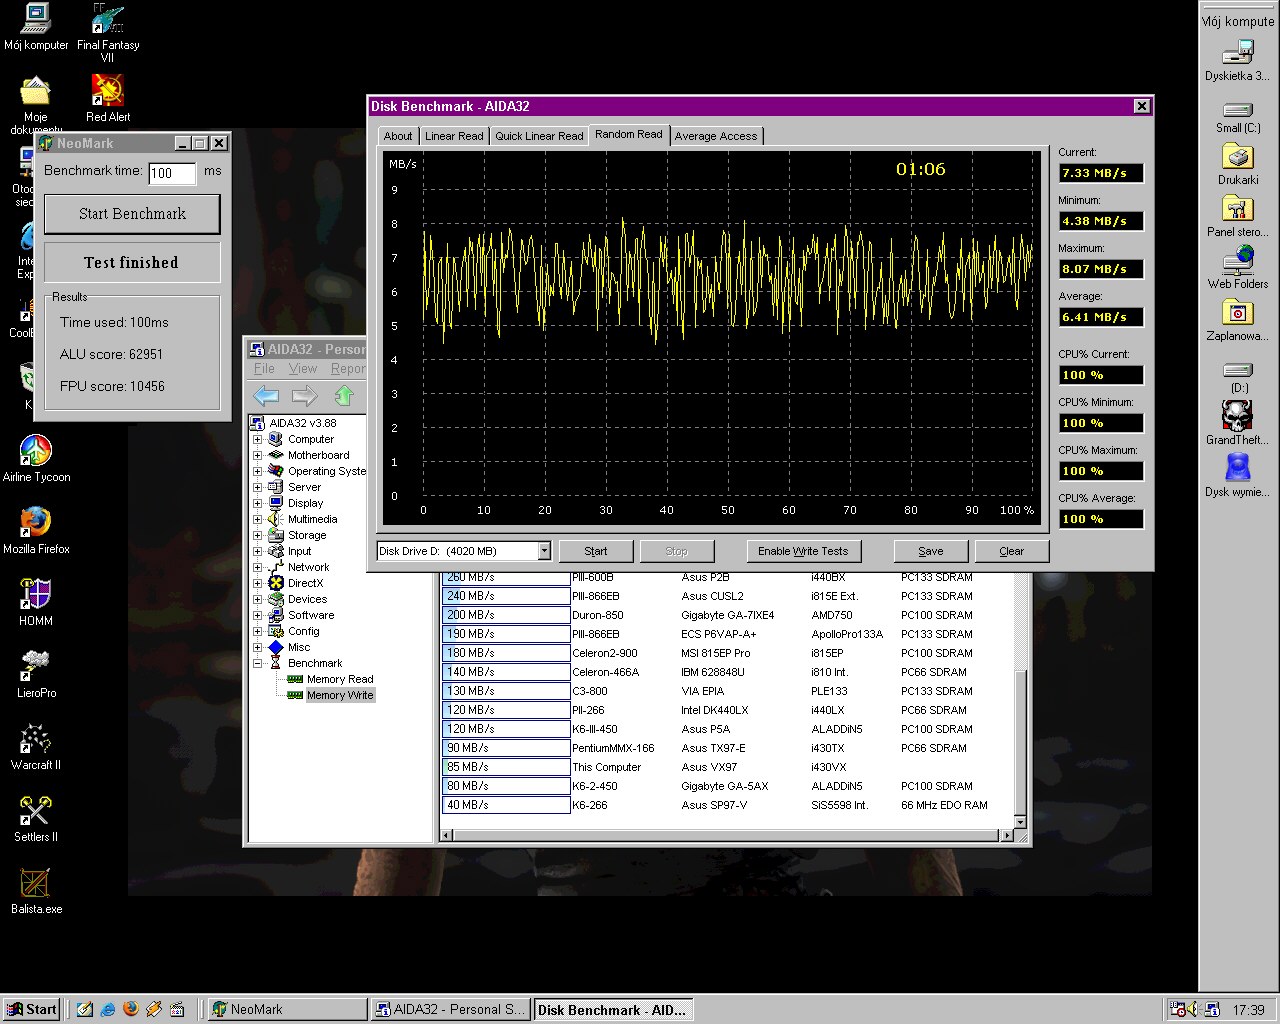
Task: Select the Balista.exe desktop icon
Action: pyautogui.click(x=36, y=890)
